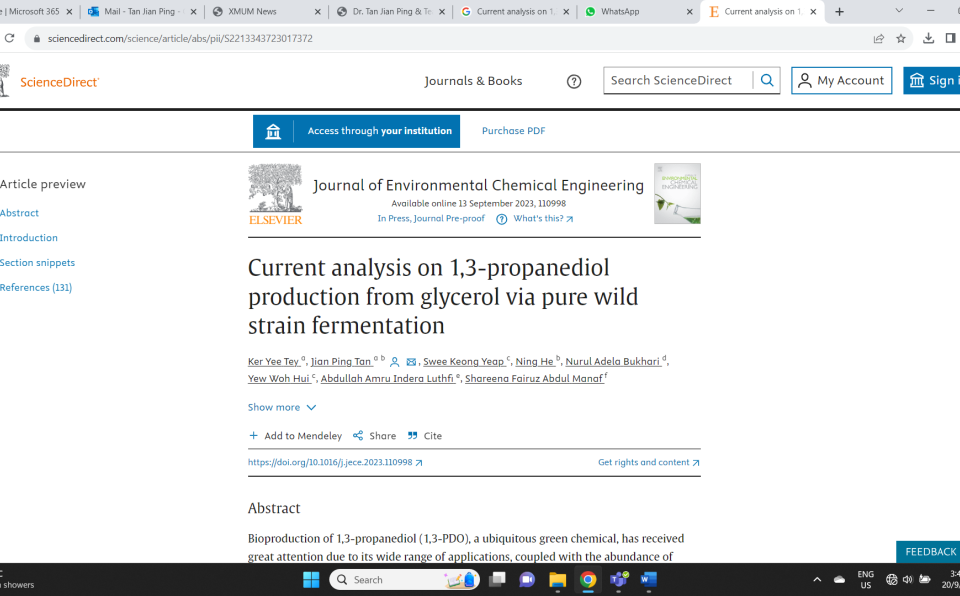960x596 pixels.
Task: Click Access through your institution button
Action: (356, 131)
